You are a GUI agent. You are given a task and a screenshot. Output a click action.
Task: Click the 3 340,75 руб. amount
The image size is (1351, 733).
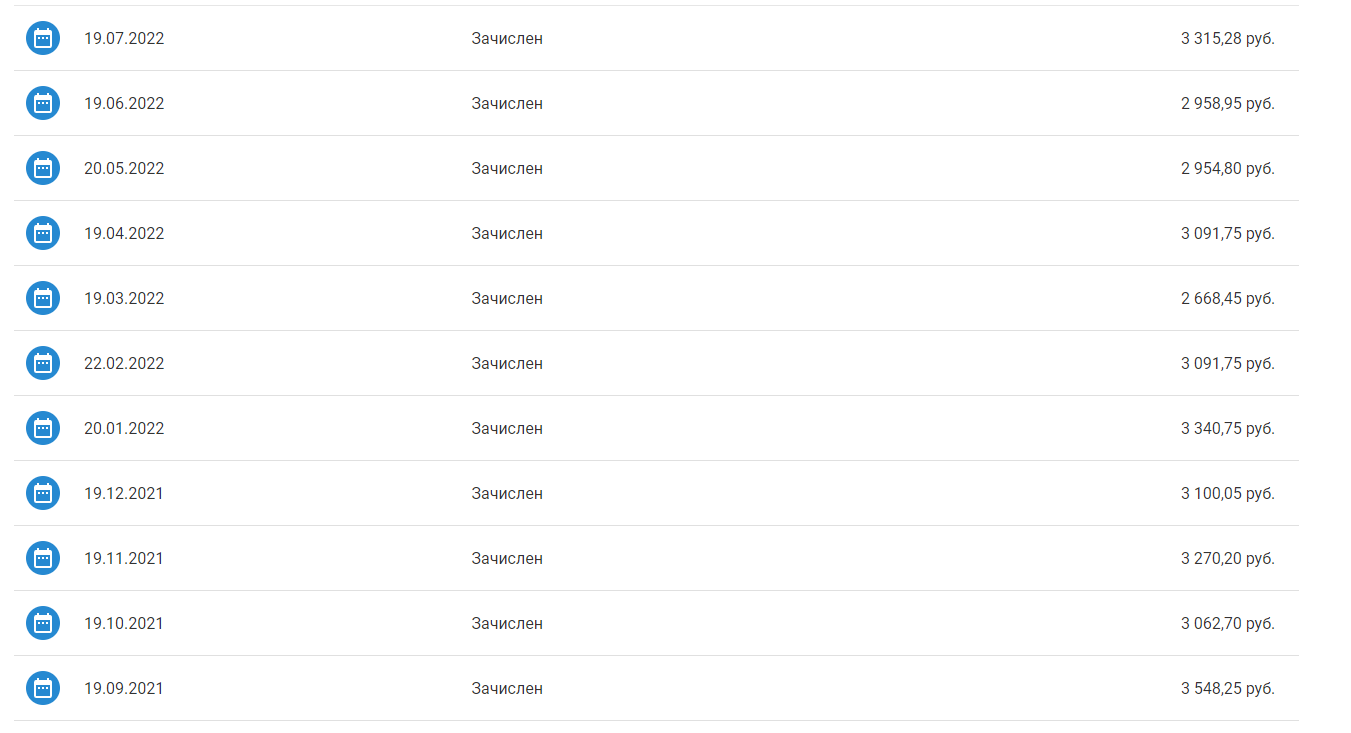1227,429
